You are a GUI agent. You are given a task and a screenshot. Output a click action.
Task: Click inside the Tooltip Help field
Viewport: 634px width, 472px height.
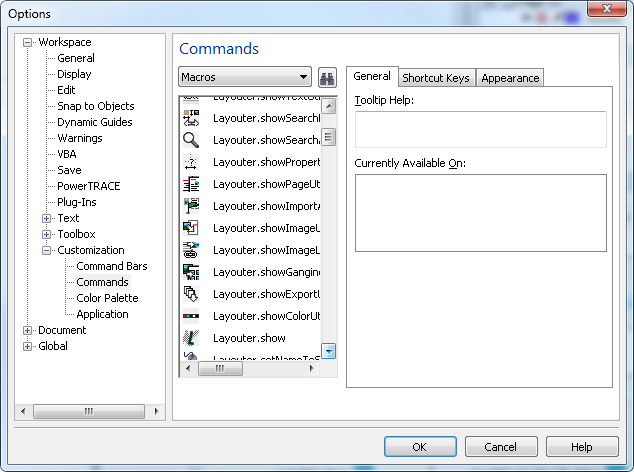(481, 129)
